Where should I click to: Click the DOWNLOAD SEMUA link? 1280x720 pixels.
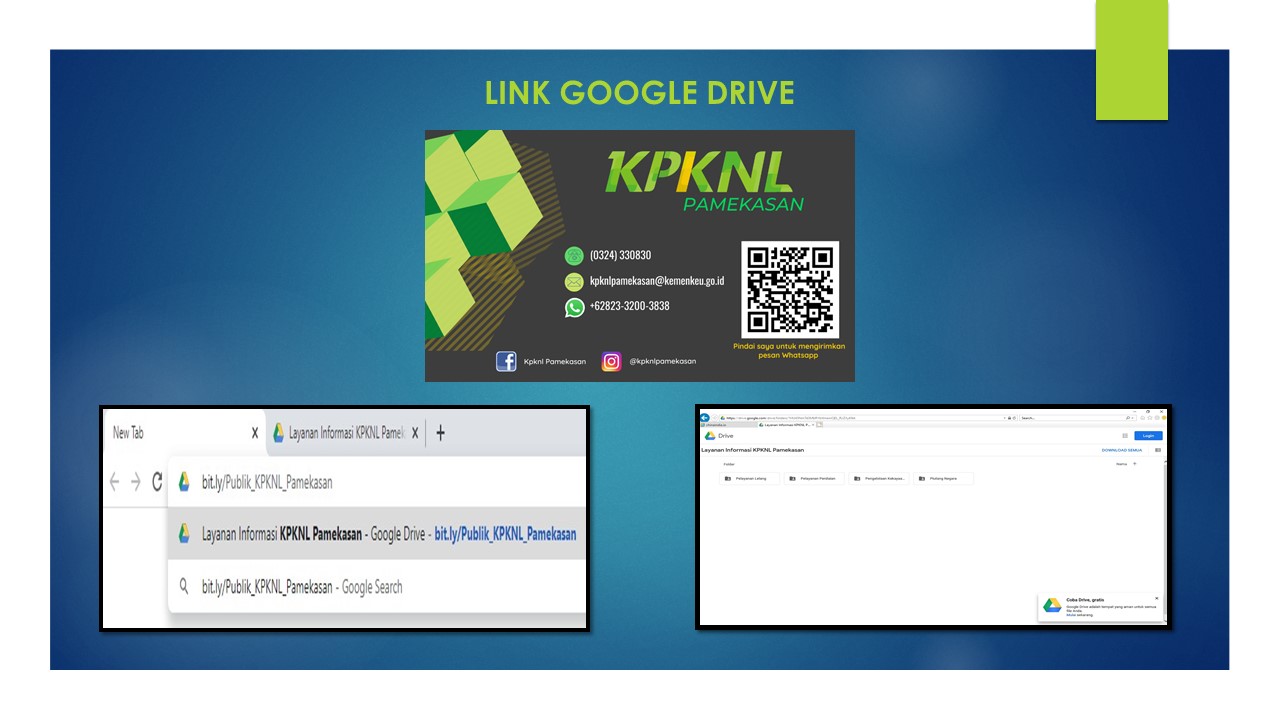[x=1121, y=450]
